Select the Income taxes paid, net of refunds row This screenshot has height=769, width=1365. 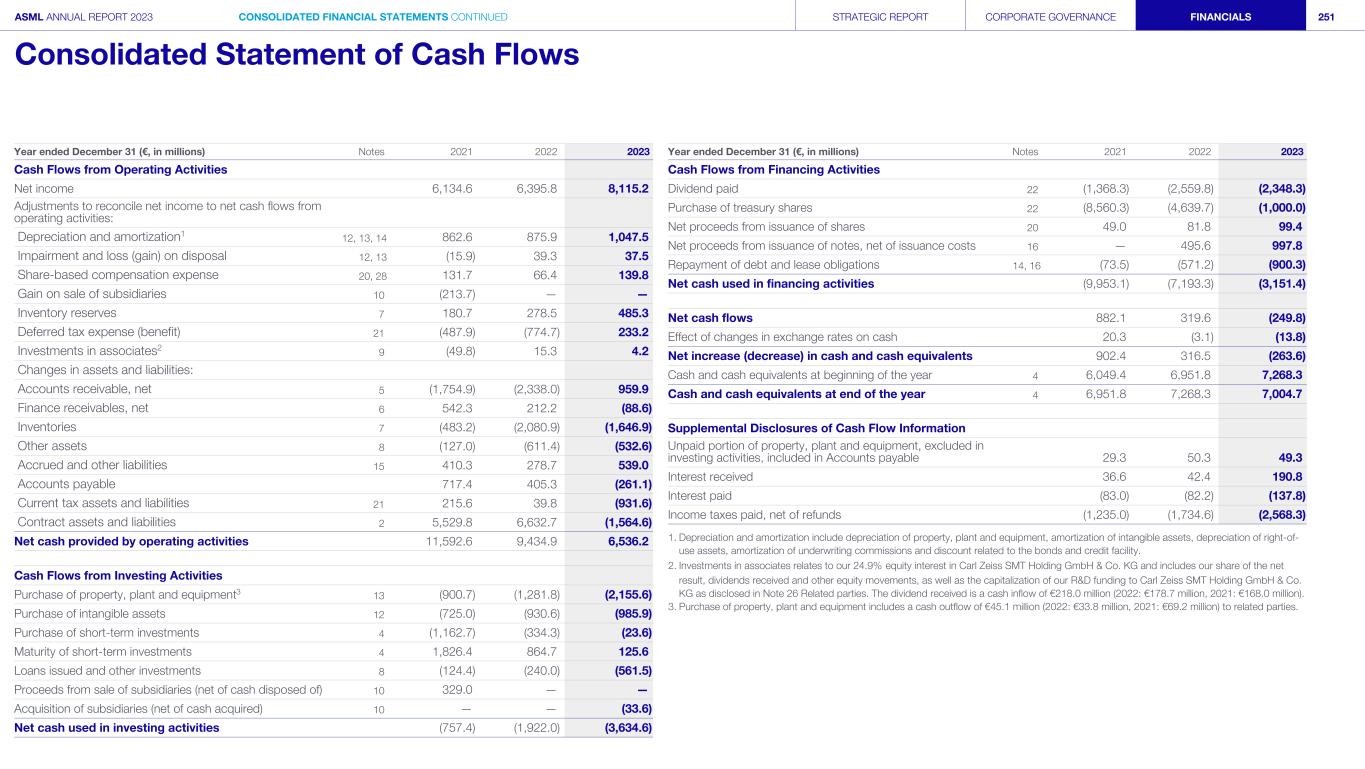(754, 515)
